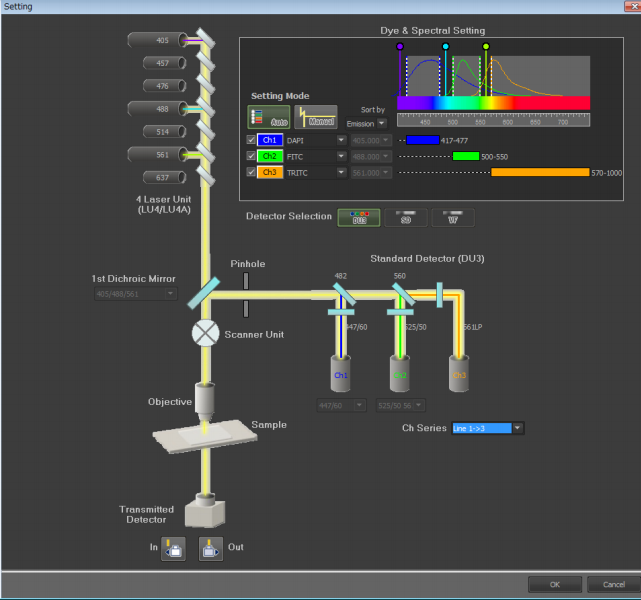This screenshot has height=600, width=641.
Task: Click the Scanner Unit icon
Action: click(205, 333)
